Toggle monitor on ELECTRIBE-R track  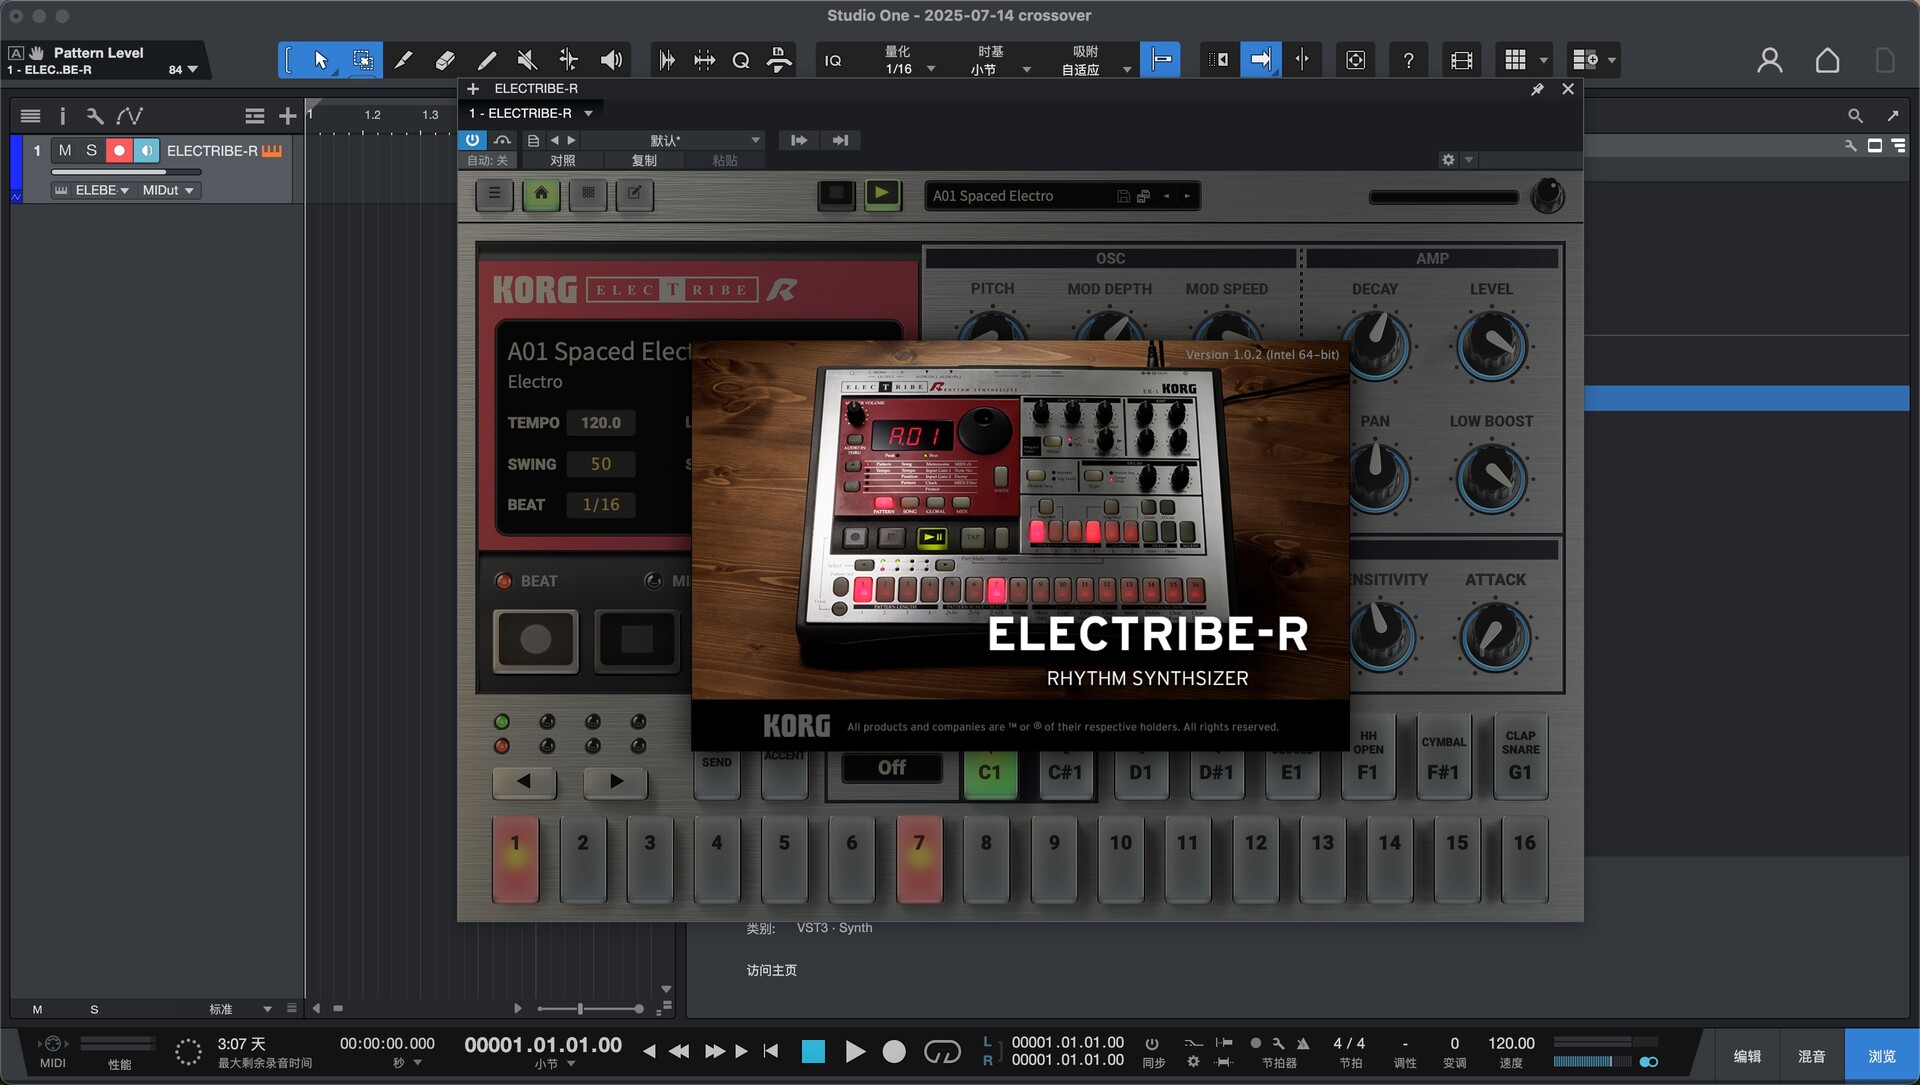[146, 150]
